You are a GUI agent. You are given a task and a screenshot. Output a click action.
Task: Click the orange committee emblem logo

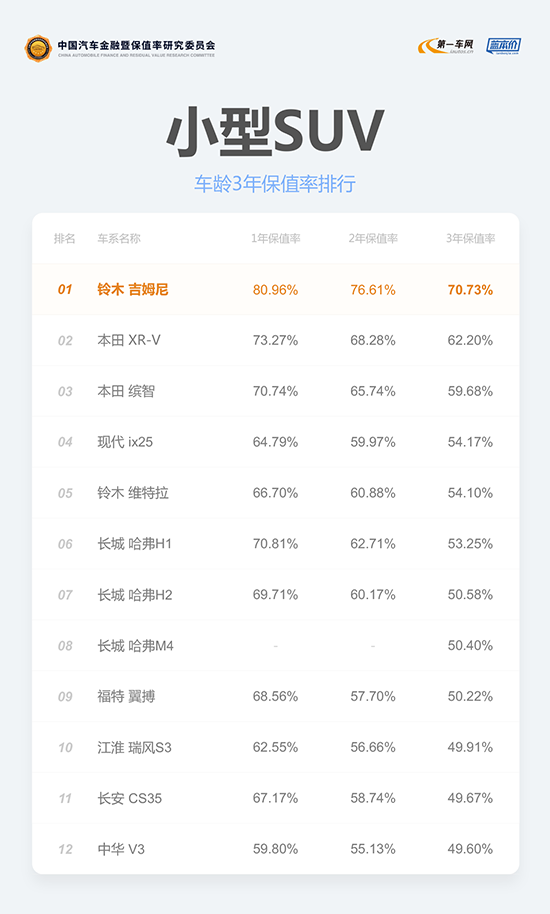38,48
